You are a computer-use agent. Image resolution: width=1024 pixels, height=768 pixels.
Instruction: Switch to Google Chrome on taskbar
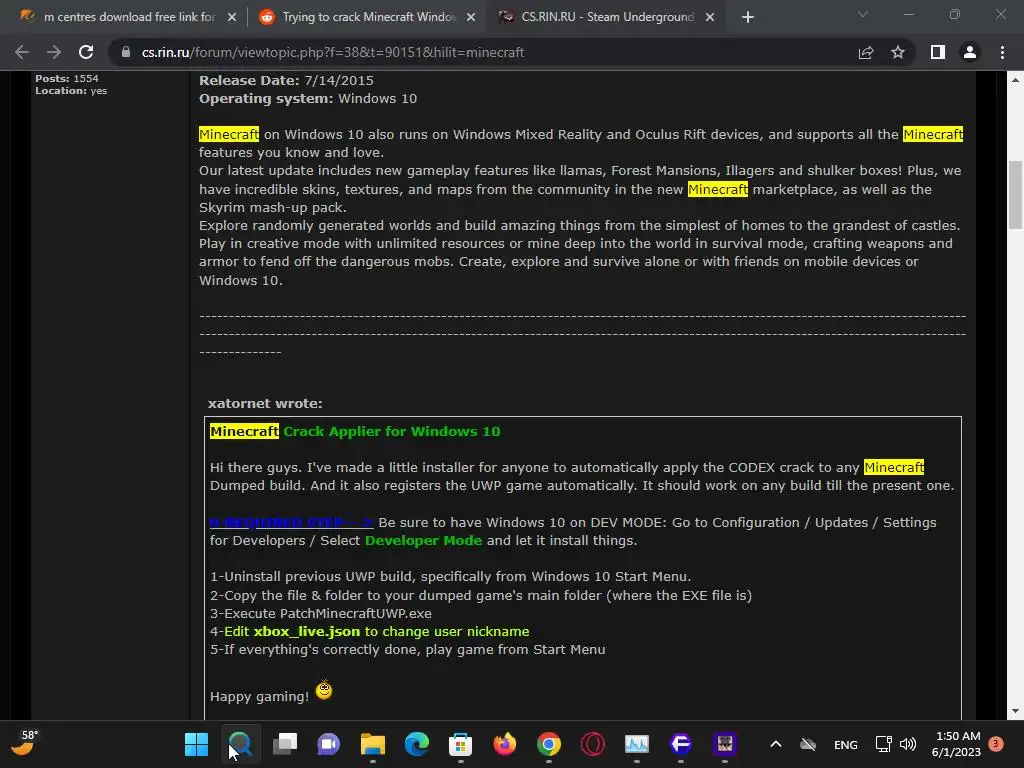click(x=549, y=744)
